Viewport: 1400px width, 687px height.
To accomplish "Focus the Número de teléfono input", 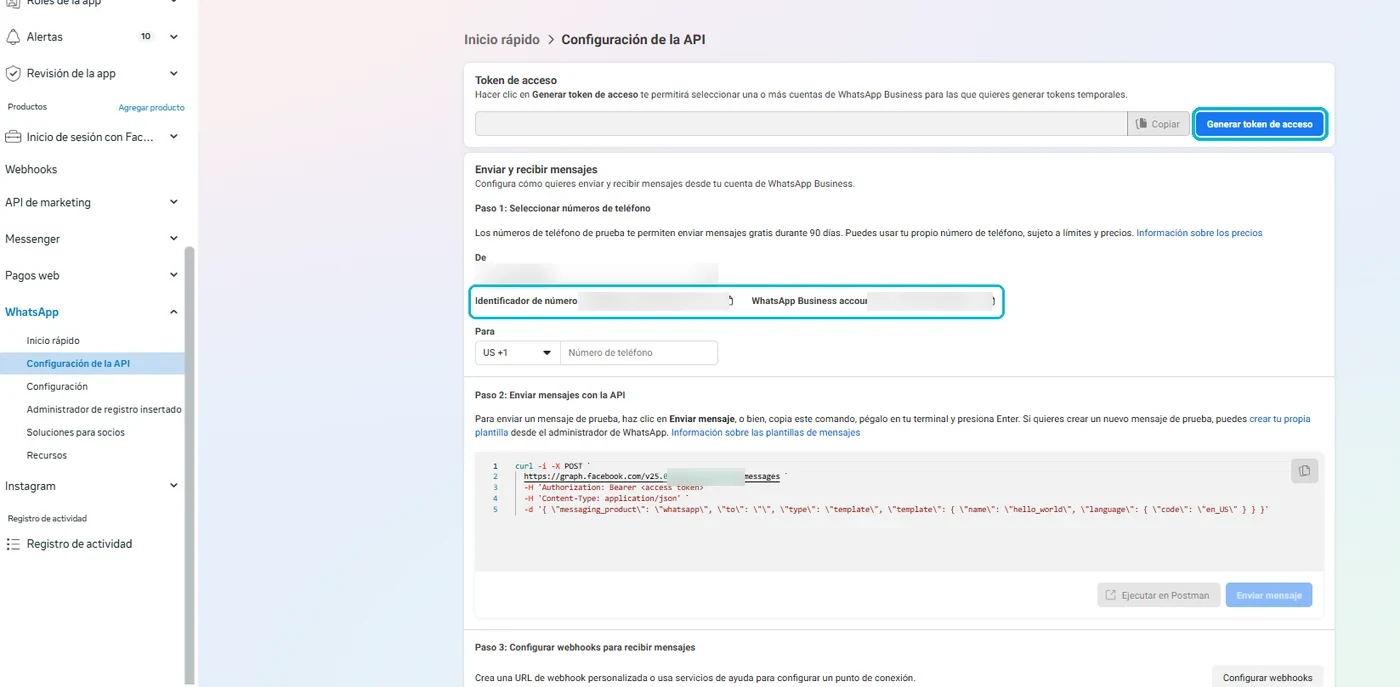I will [639, 353].
